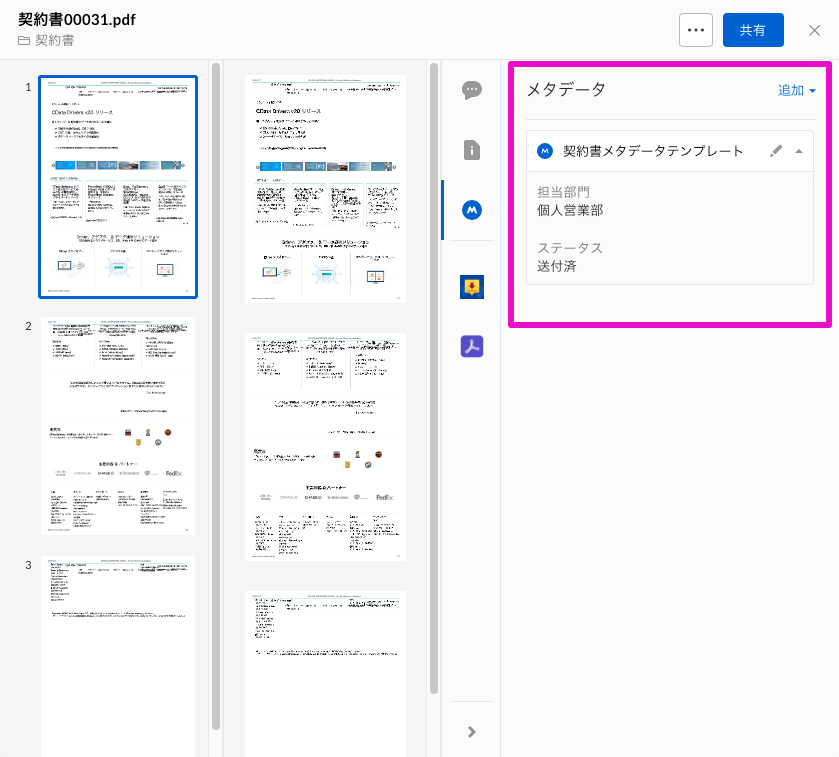Click the second page in document preview

[x=325, y=447]
